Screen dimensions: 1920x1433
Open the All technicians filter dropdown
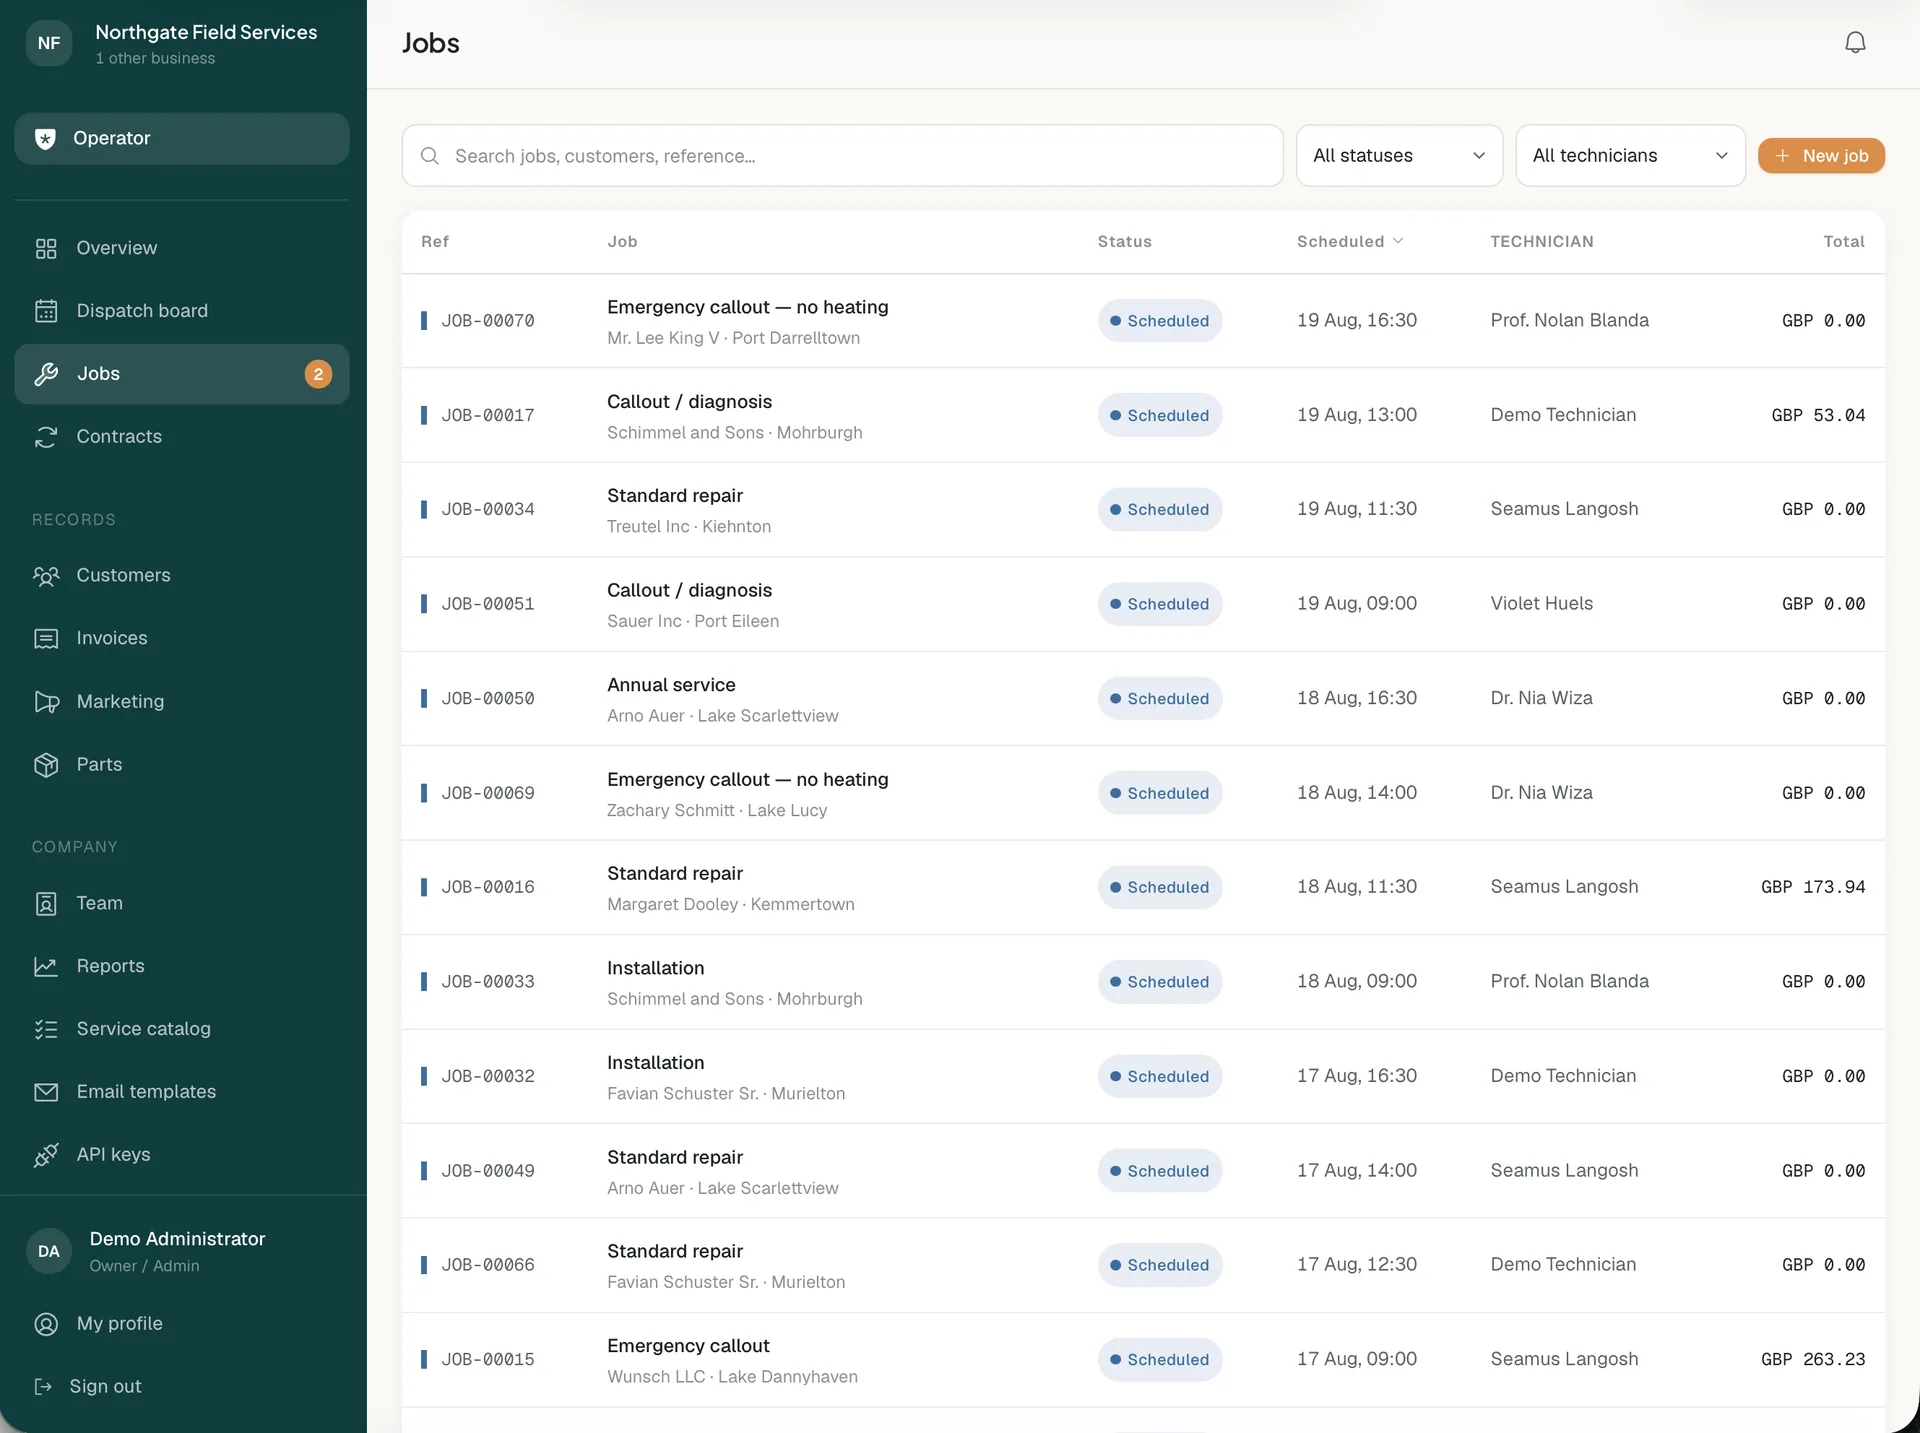tap(1630, 156)
